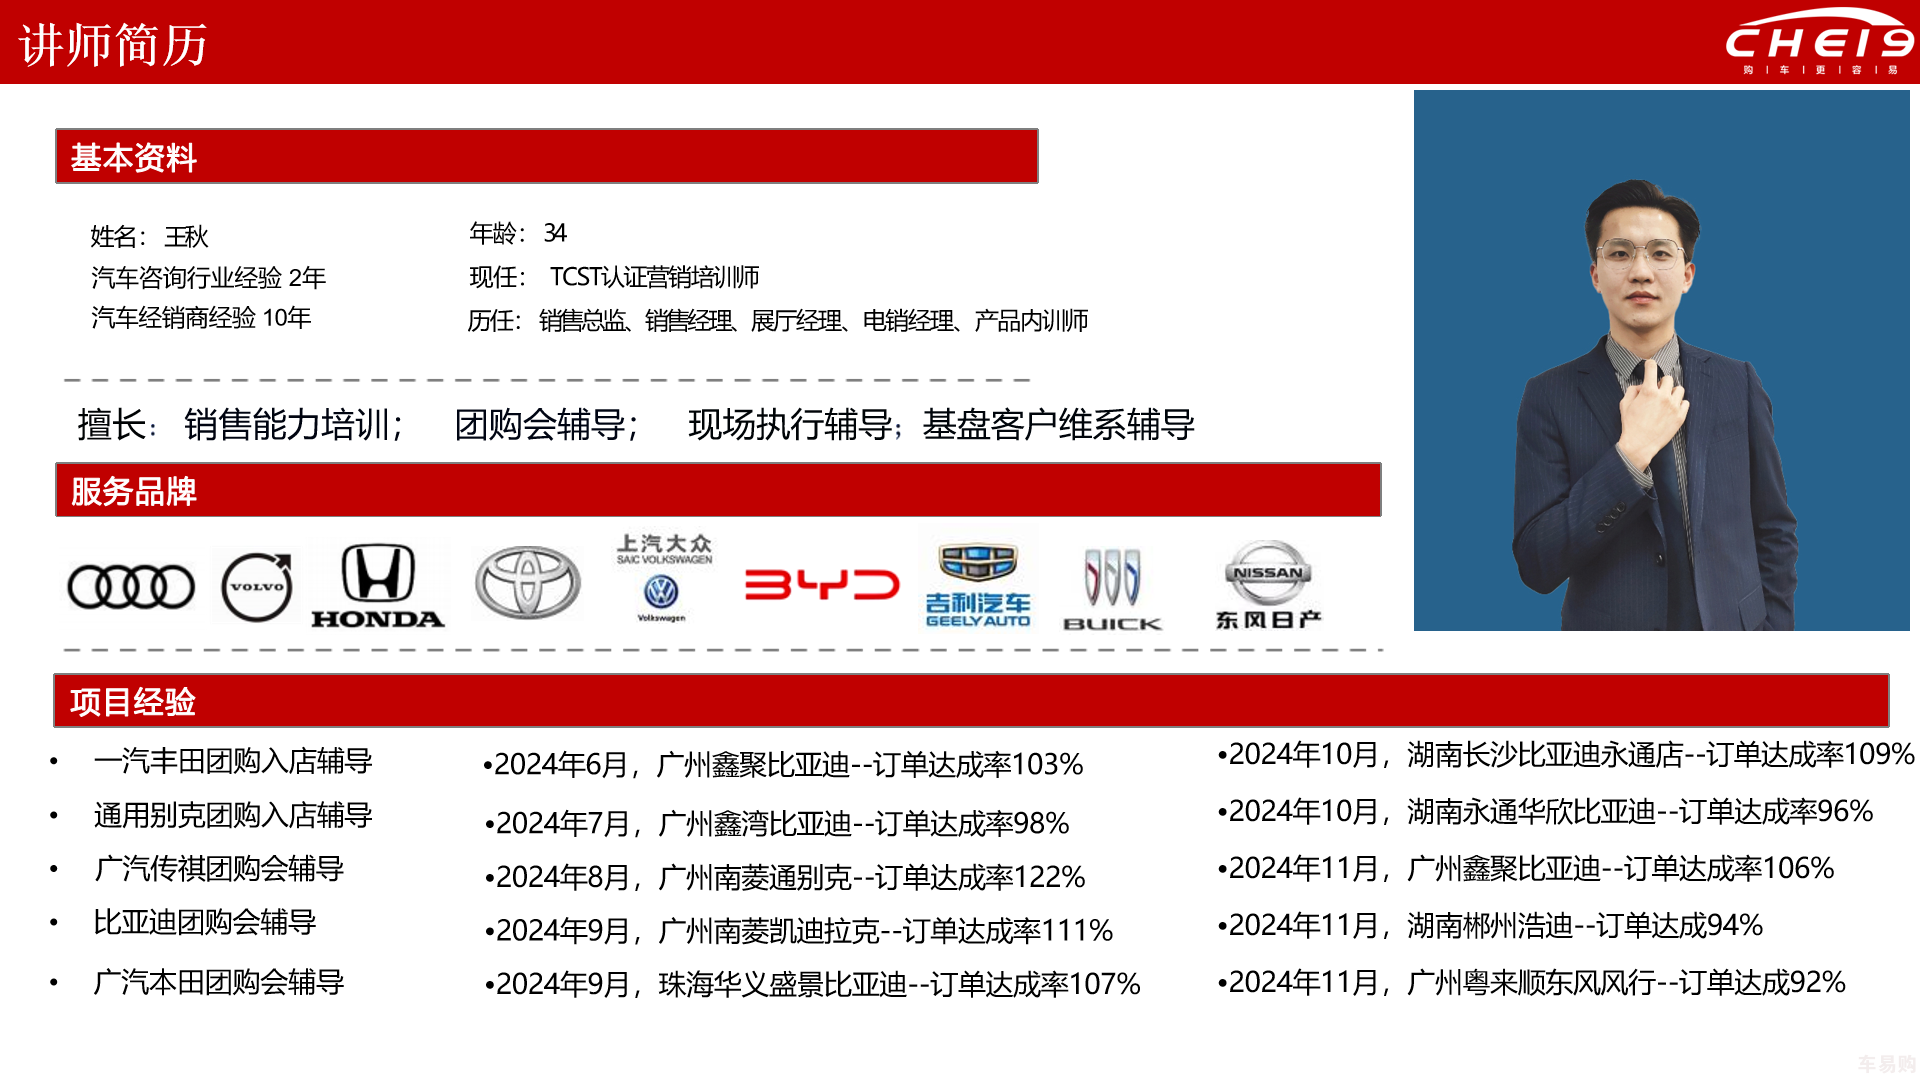Select the SAIC Volkswagen logo
Screen dimensions: 1920x1080
tap(664, 578)
